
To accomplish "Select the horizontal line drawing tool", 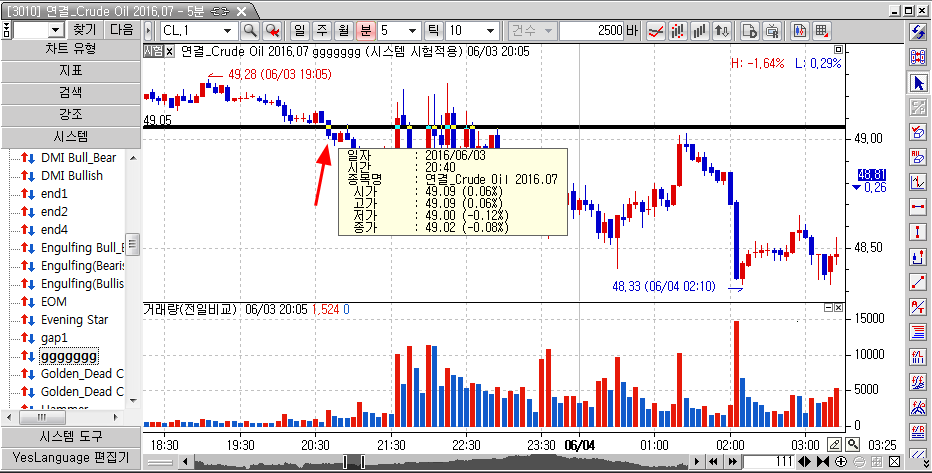I will pos(918,207).
